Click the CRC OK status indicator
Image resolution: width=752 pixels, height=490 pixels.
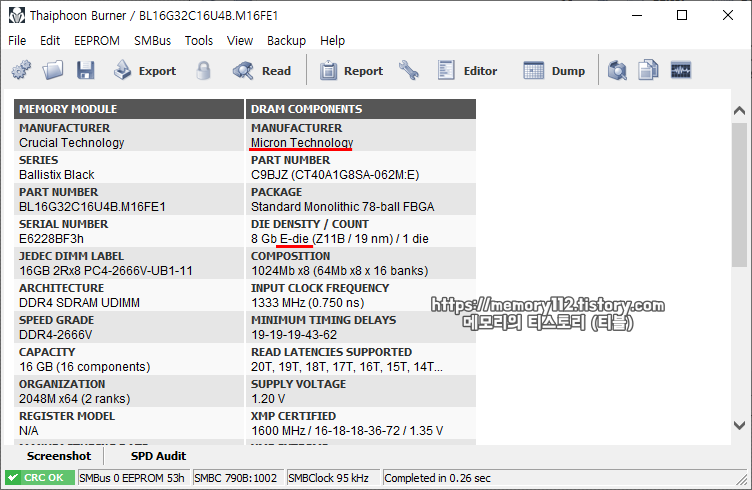(x=40, y=478)
